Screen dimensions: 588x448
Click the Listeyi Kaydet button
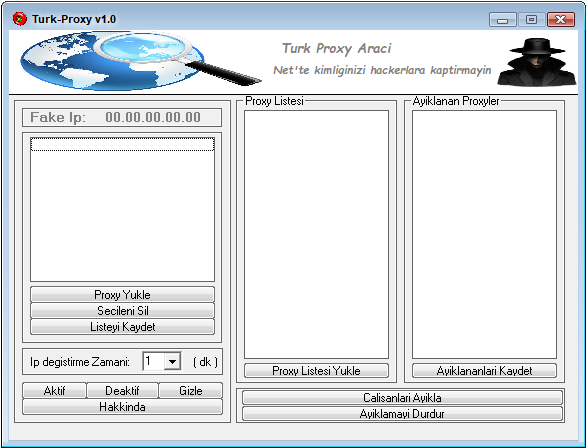pos(122,327)
